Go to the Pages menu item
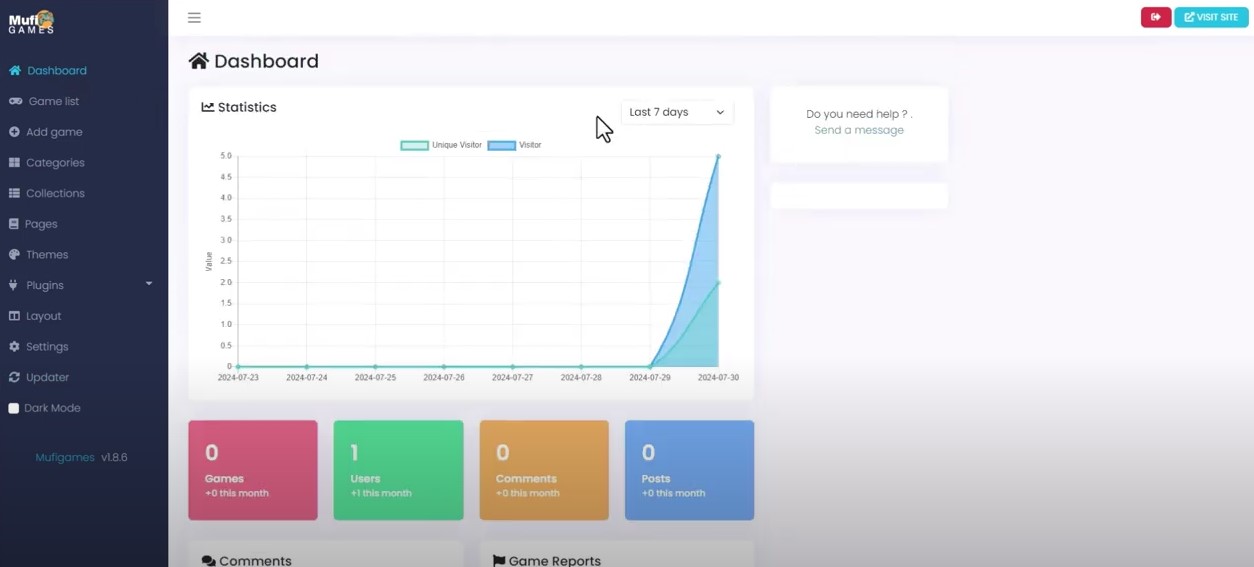Image resolution: width=1254 pixels, height=567 pixels. (41, 224)
